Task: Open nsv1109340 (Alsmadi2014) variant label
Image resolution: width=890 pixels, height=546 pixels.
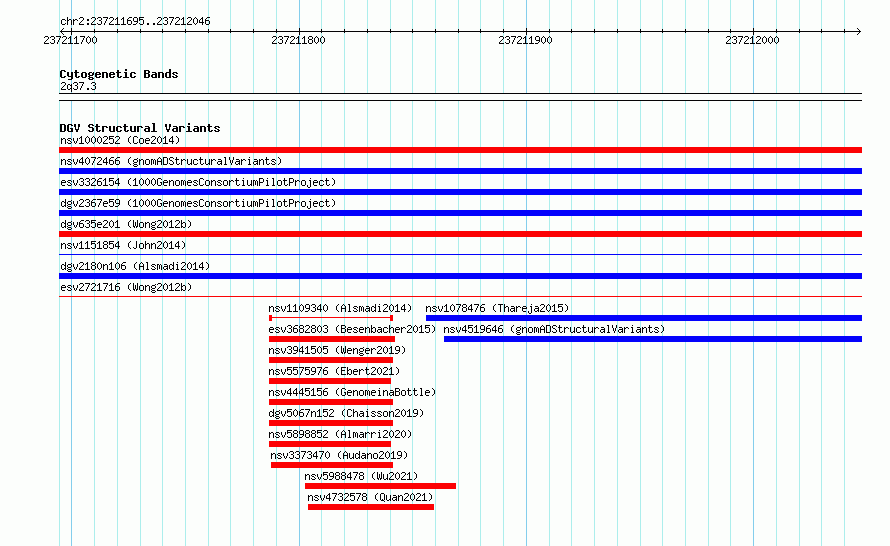Action: [340, 308]
